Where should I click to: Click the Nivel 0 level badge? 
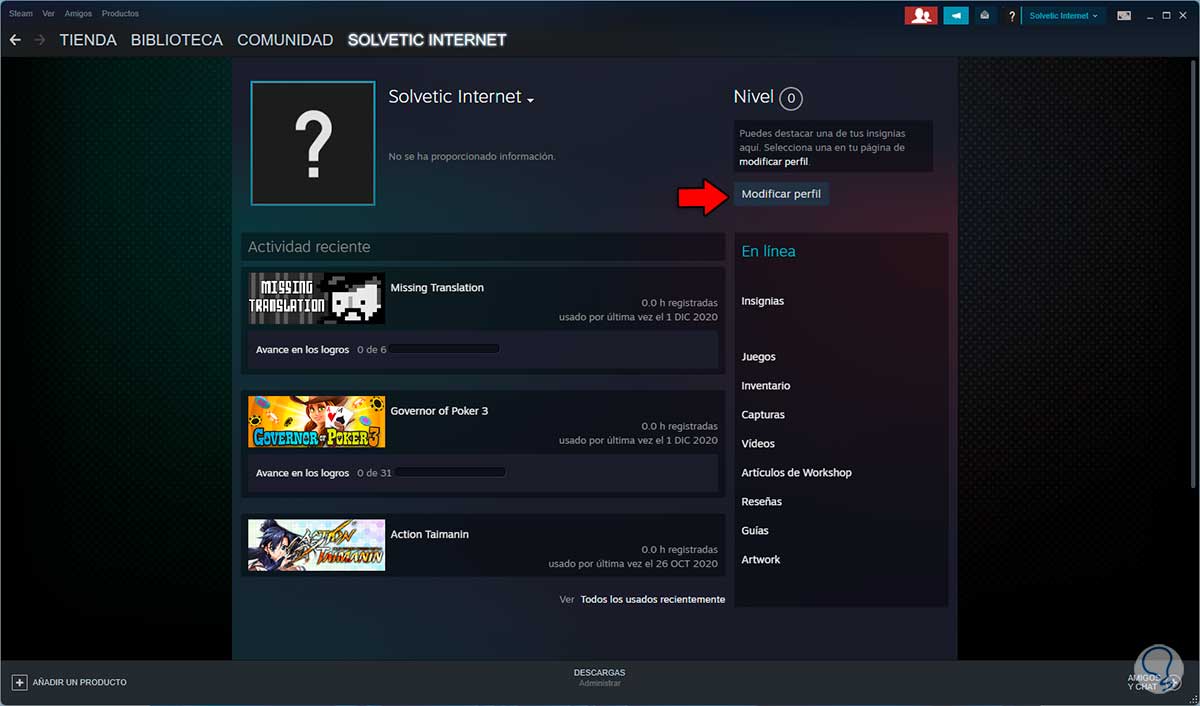pyautogui.click(x=791, y=98)
